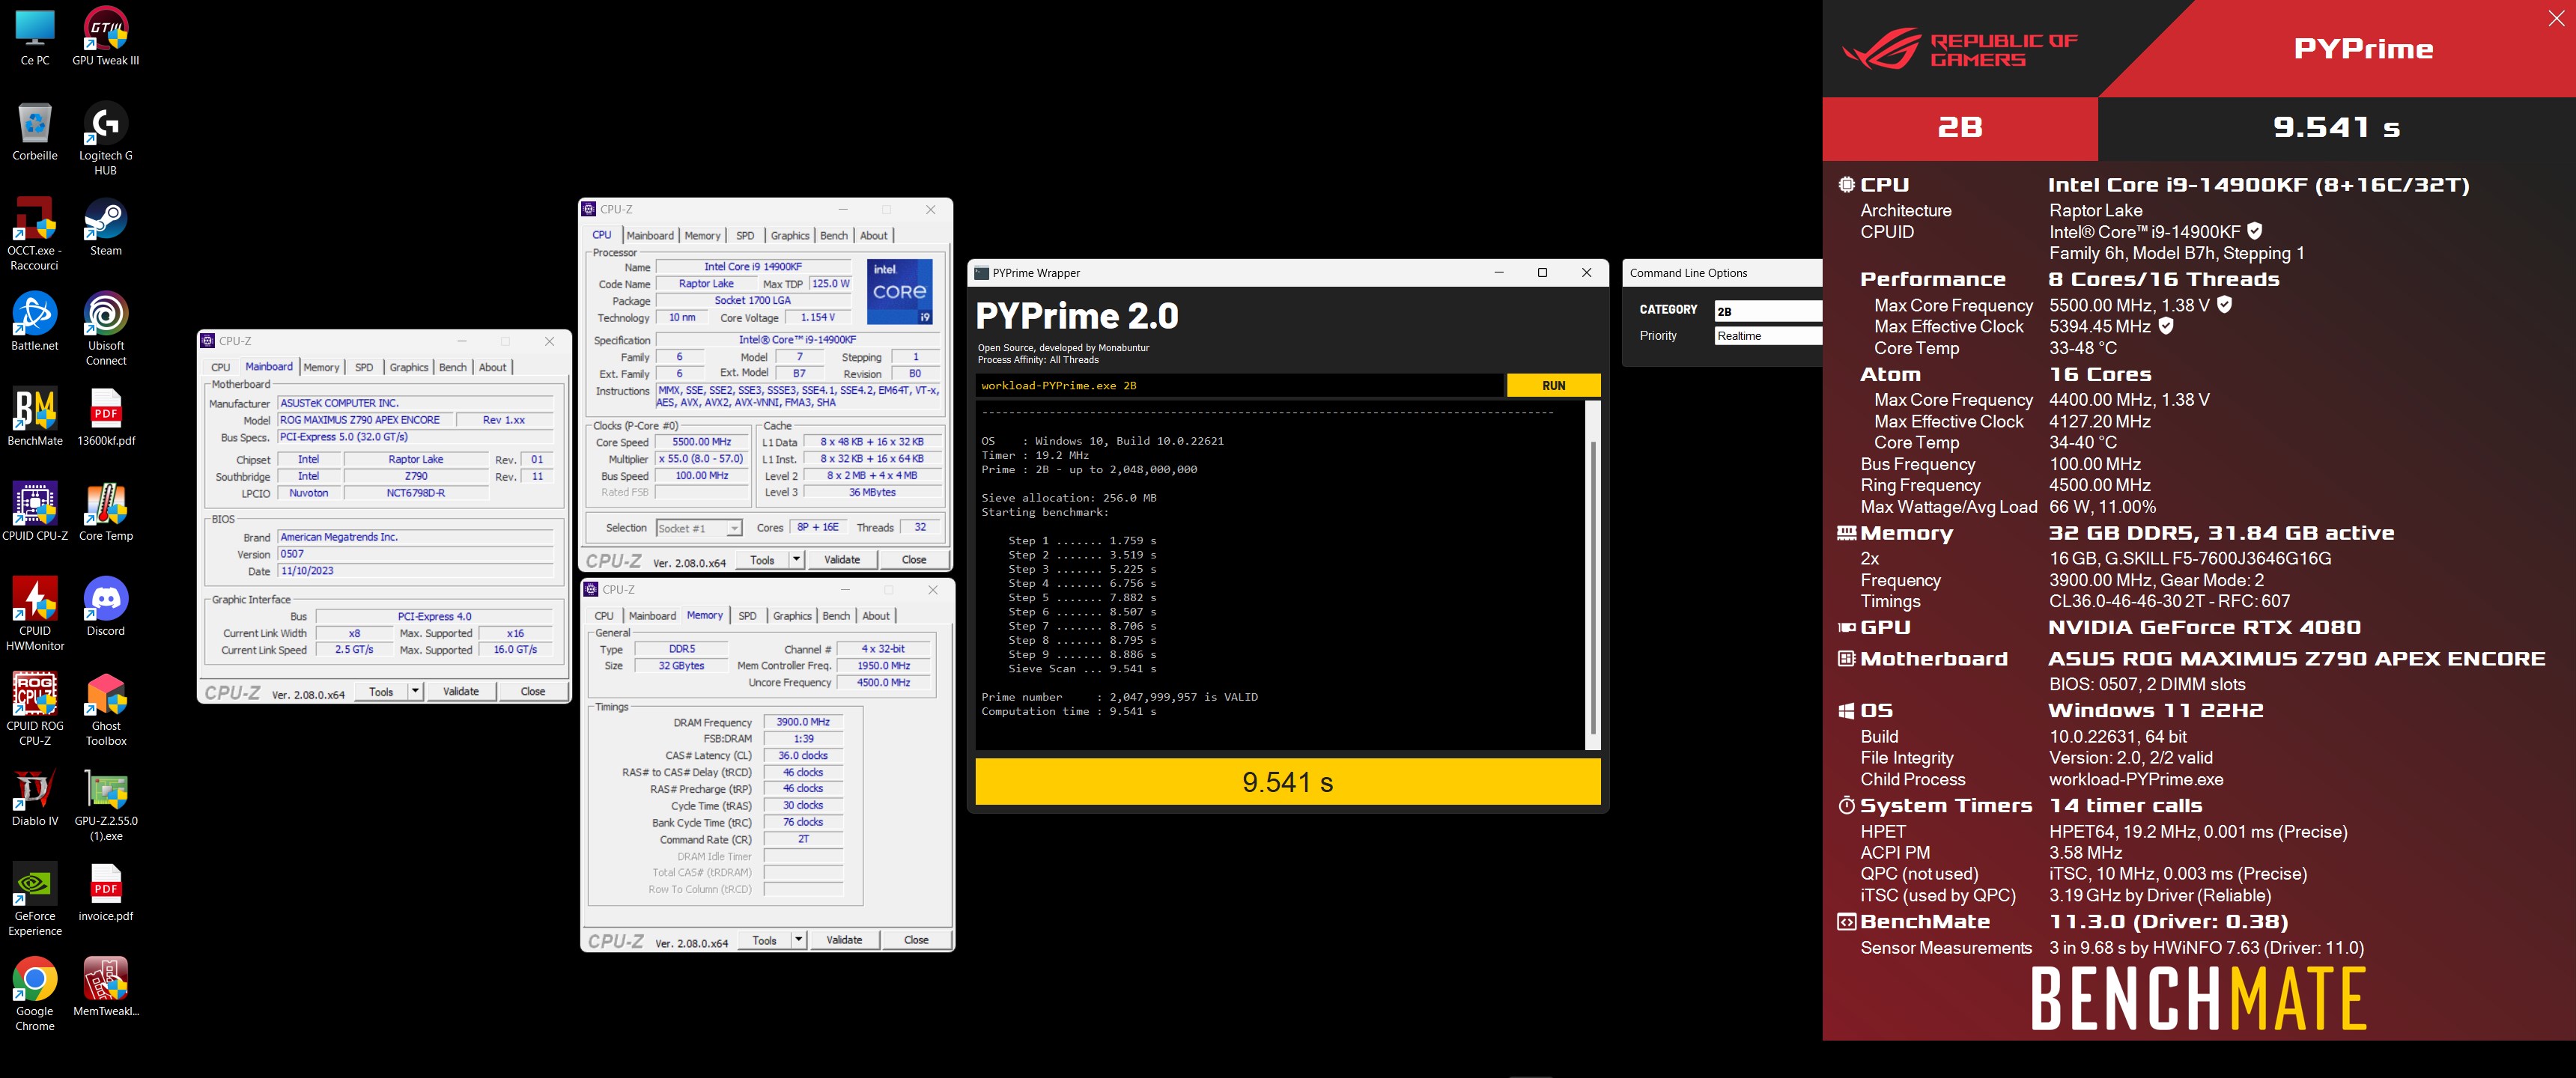This screenshot has width=2576, height=1078.
Task: Select the BIOS Version 0507 field
Action: point(415,554)
